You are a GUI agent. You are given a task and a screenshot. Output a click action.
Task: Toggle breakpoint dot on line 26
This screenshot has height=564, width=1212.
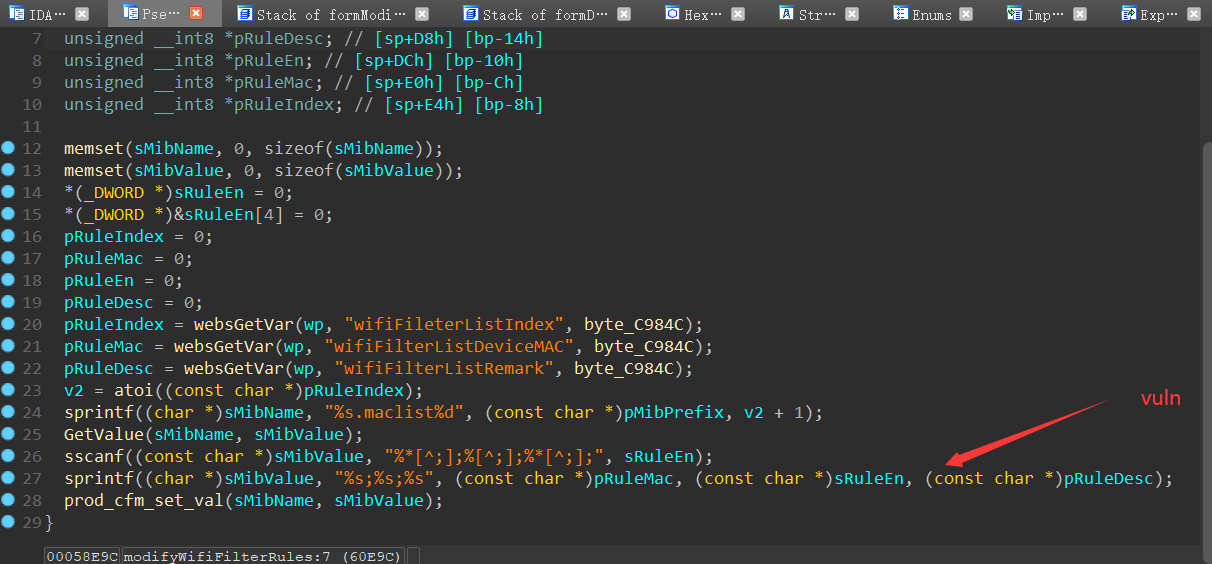click(8, 456)
